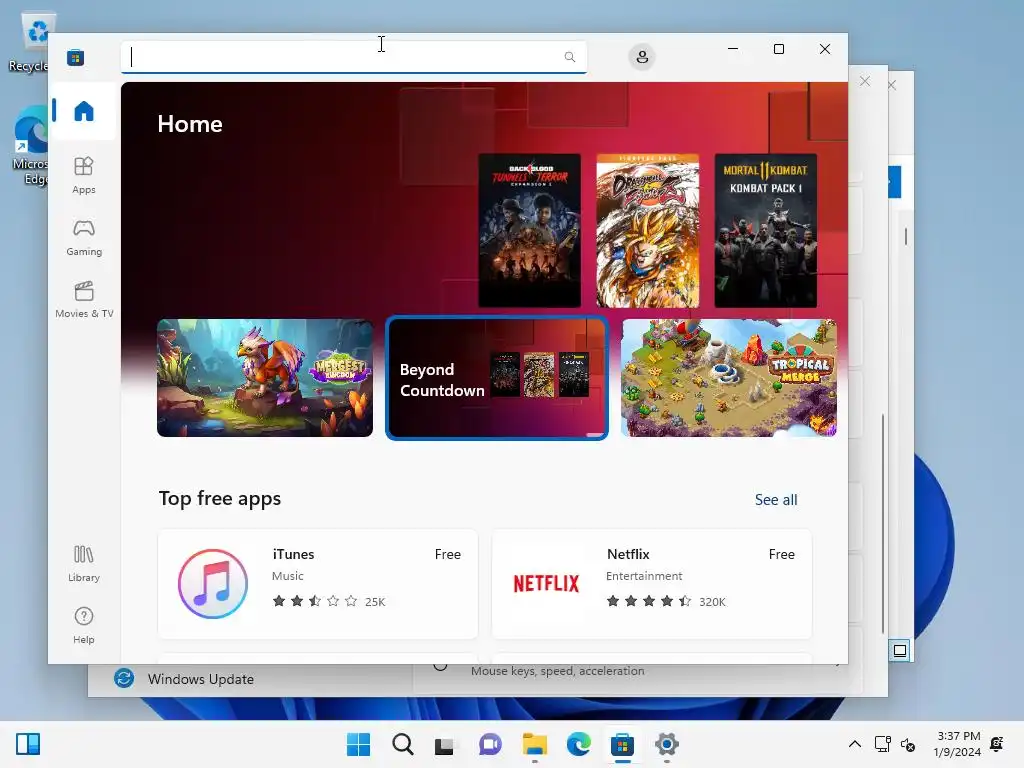Image resolution: width=1024 pixels, height=768 pixels.
Task: Open the Windows Start menu
Action: click(x=358, y=744)
